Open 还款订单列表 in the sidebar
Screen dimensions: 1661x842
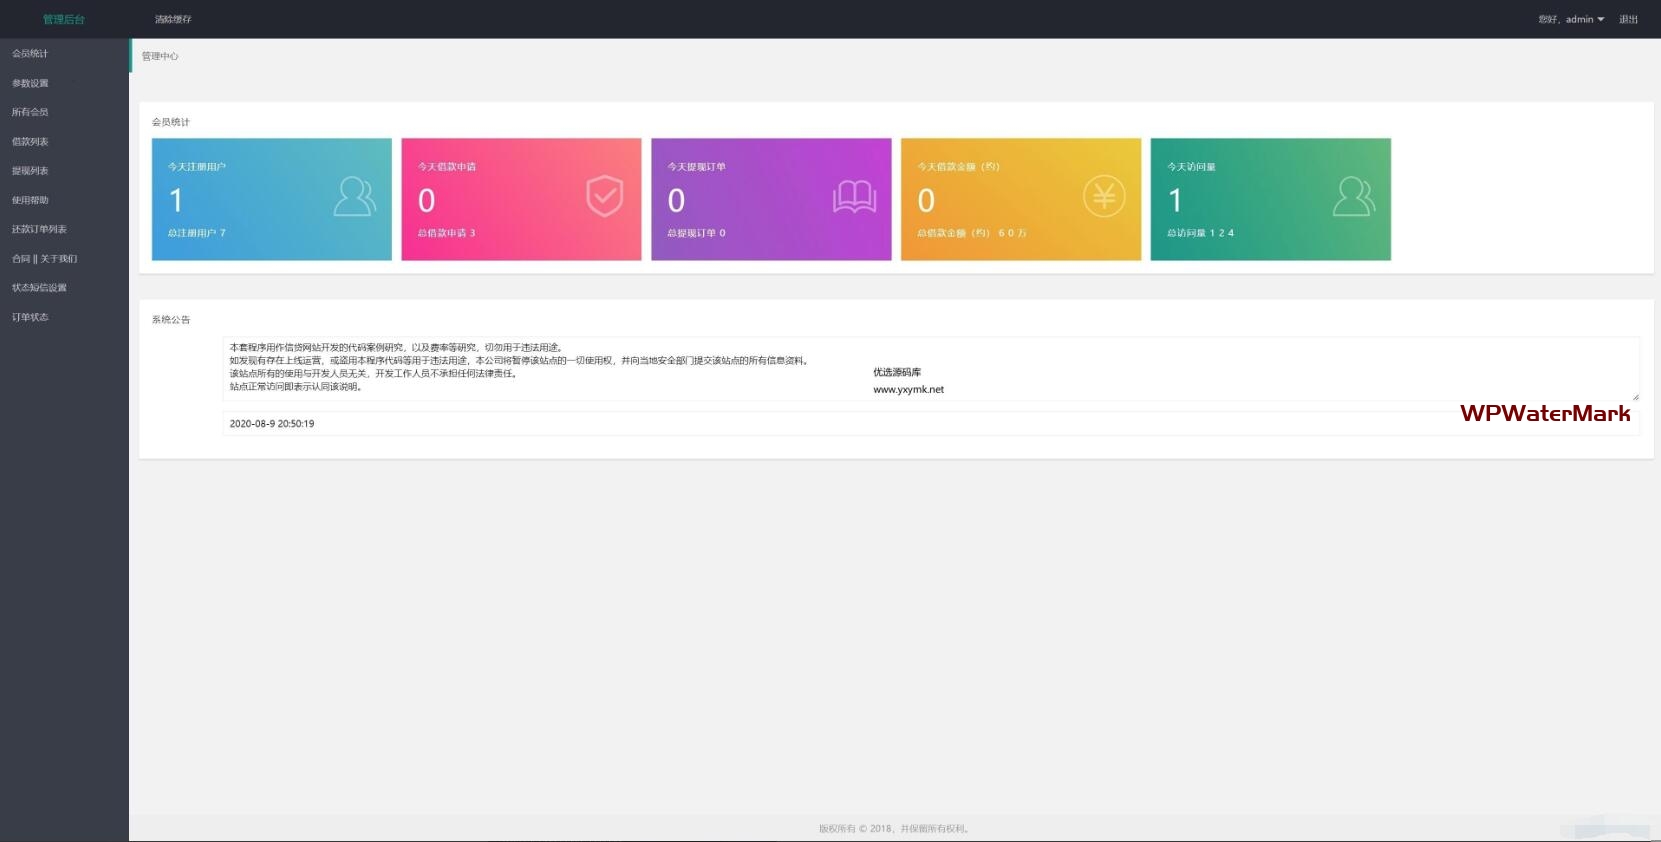pos(39,229)
